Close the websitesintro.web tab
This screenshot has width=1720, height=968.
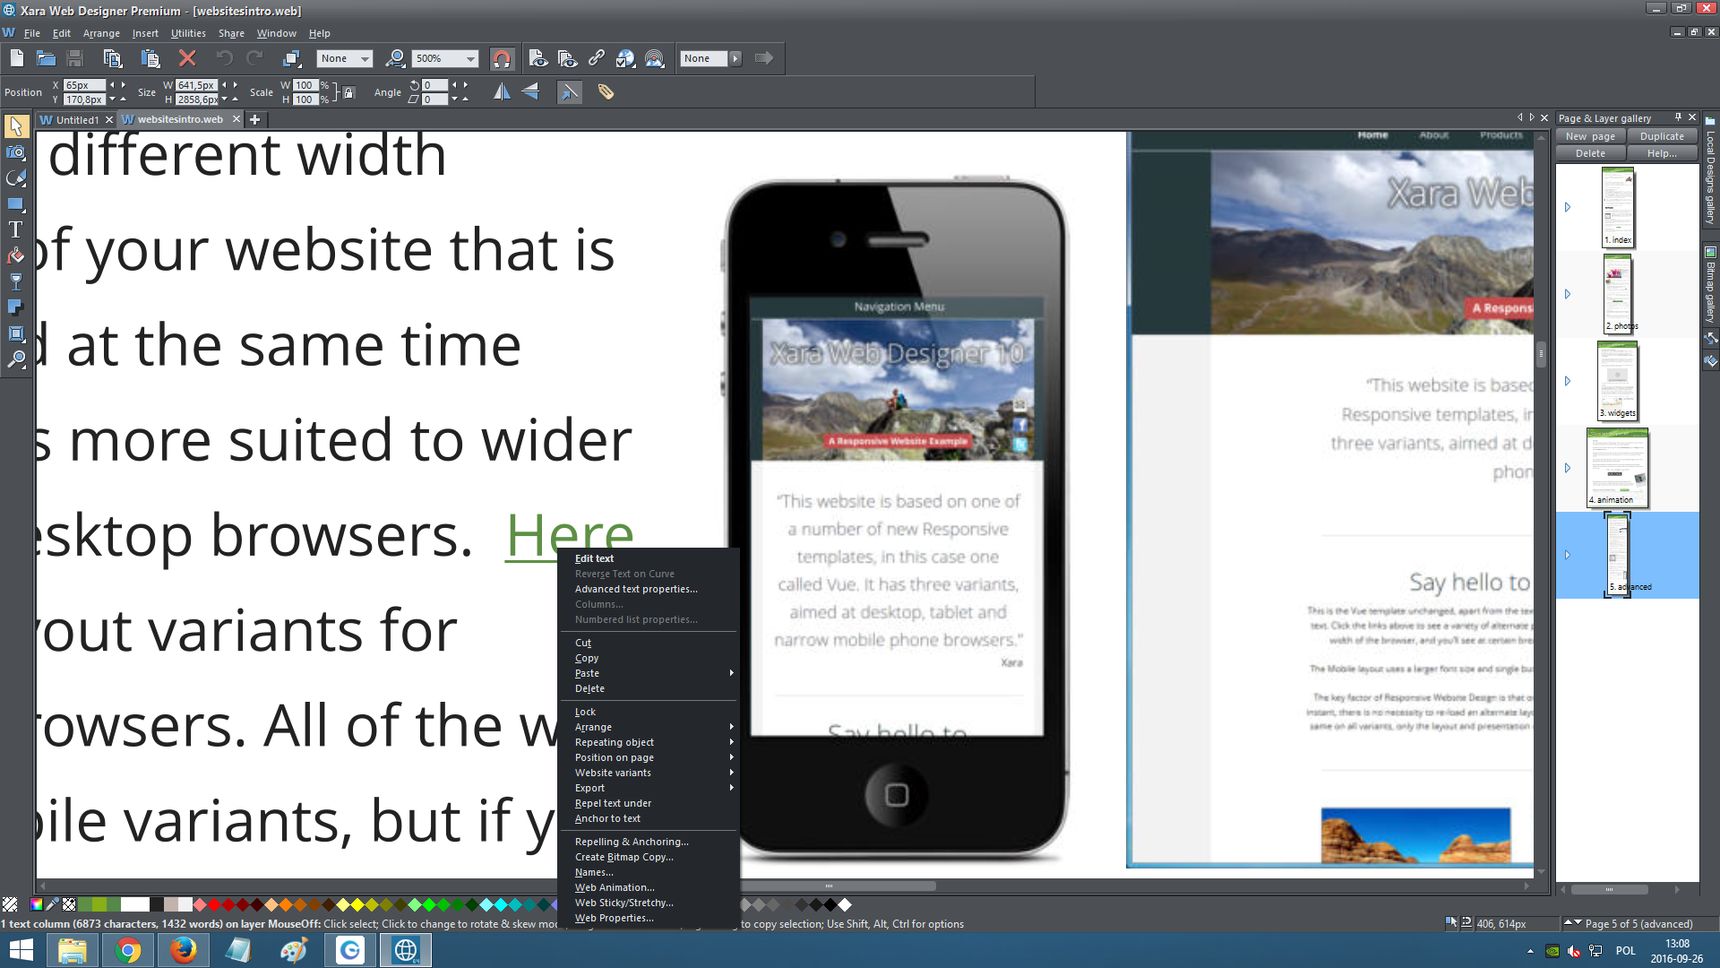pos(236,119)
